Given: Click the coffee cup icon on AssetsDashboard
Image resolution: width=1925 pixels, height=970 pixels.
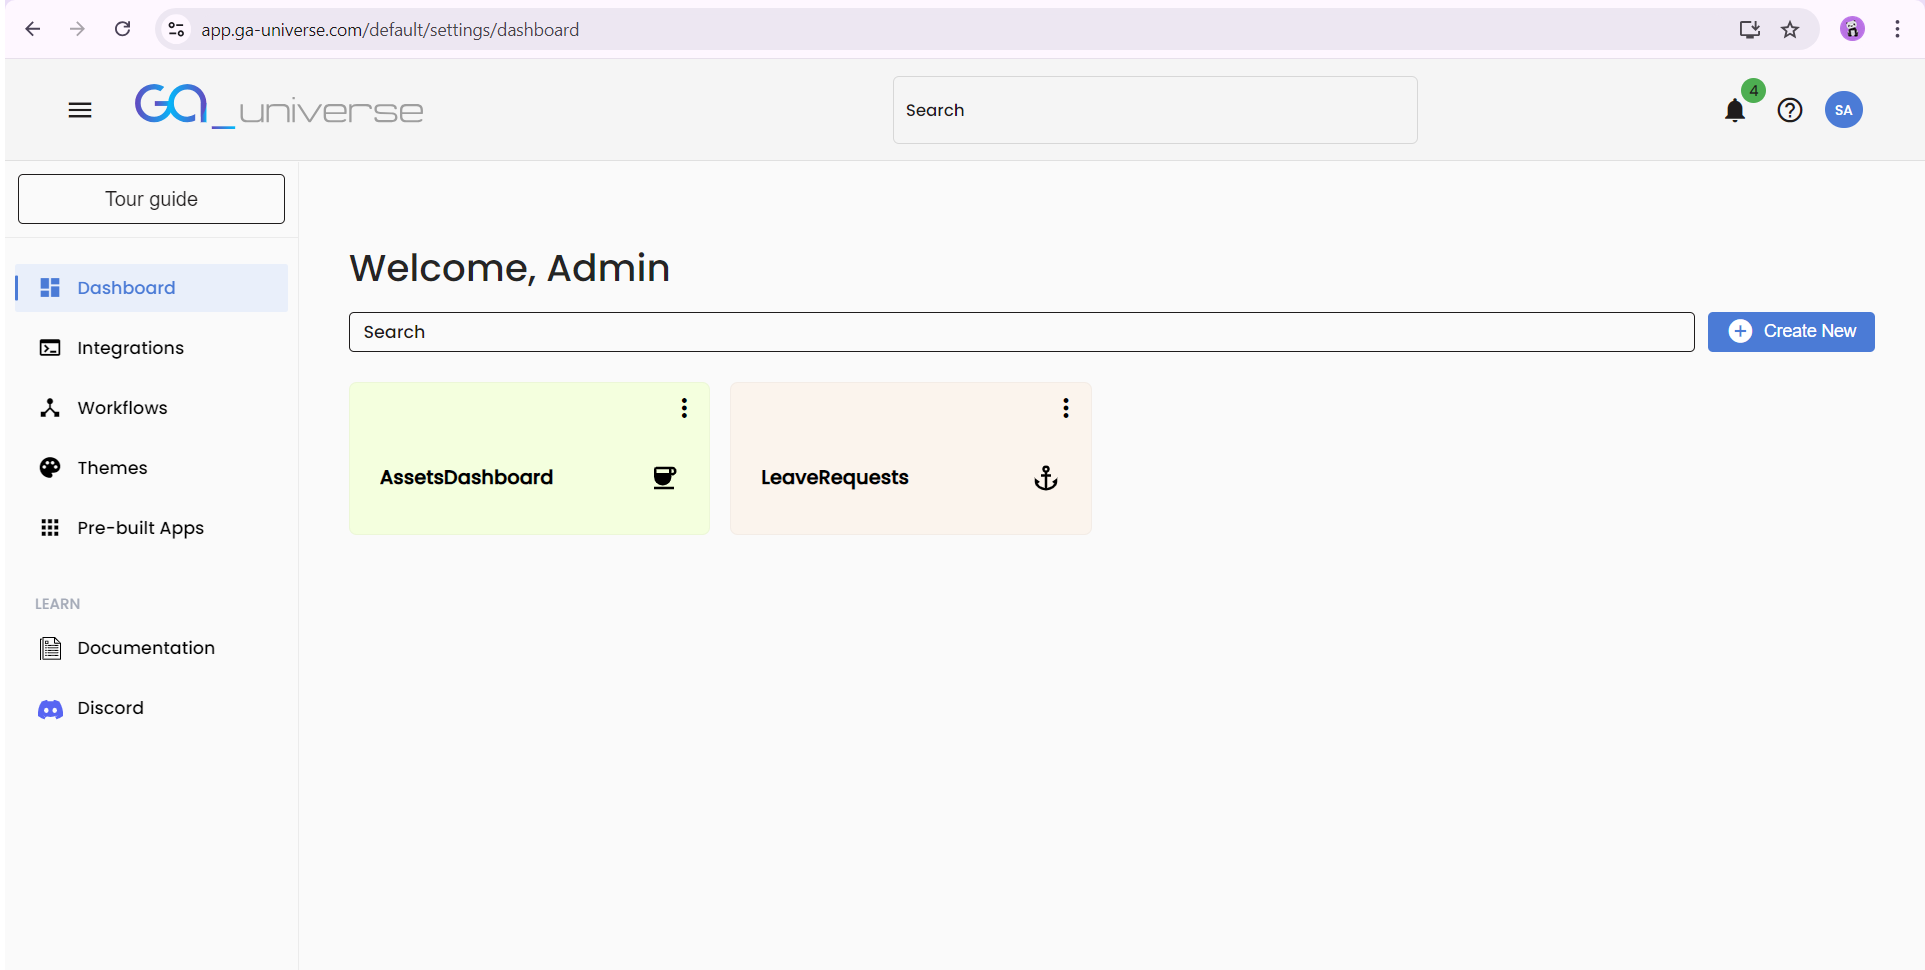Looking at the screenshot, I should [x=664, y=478].
